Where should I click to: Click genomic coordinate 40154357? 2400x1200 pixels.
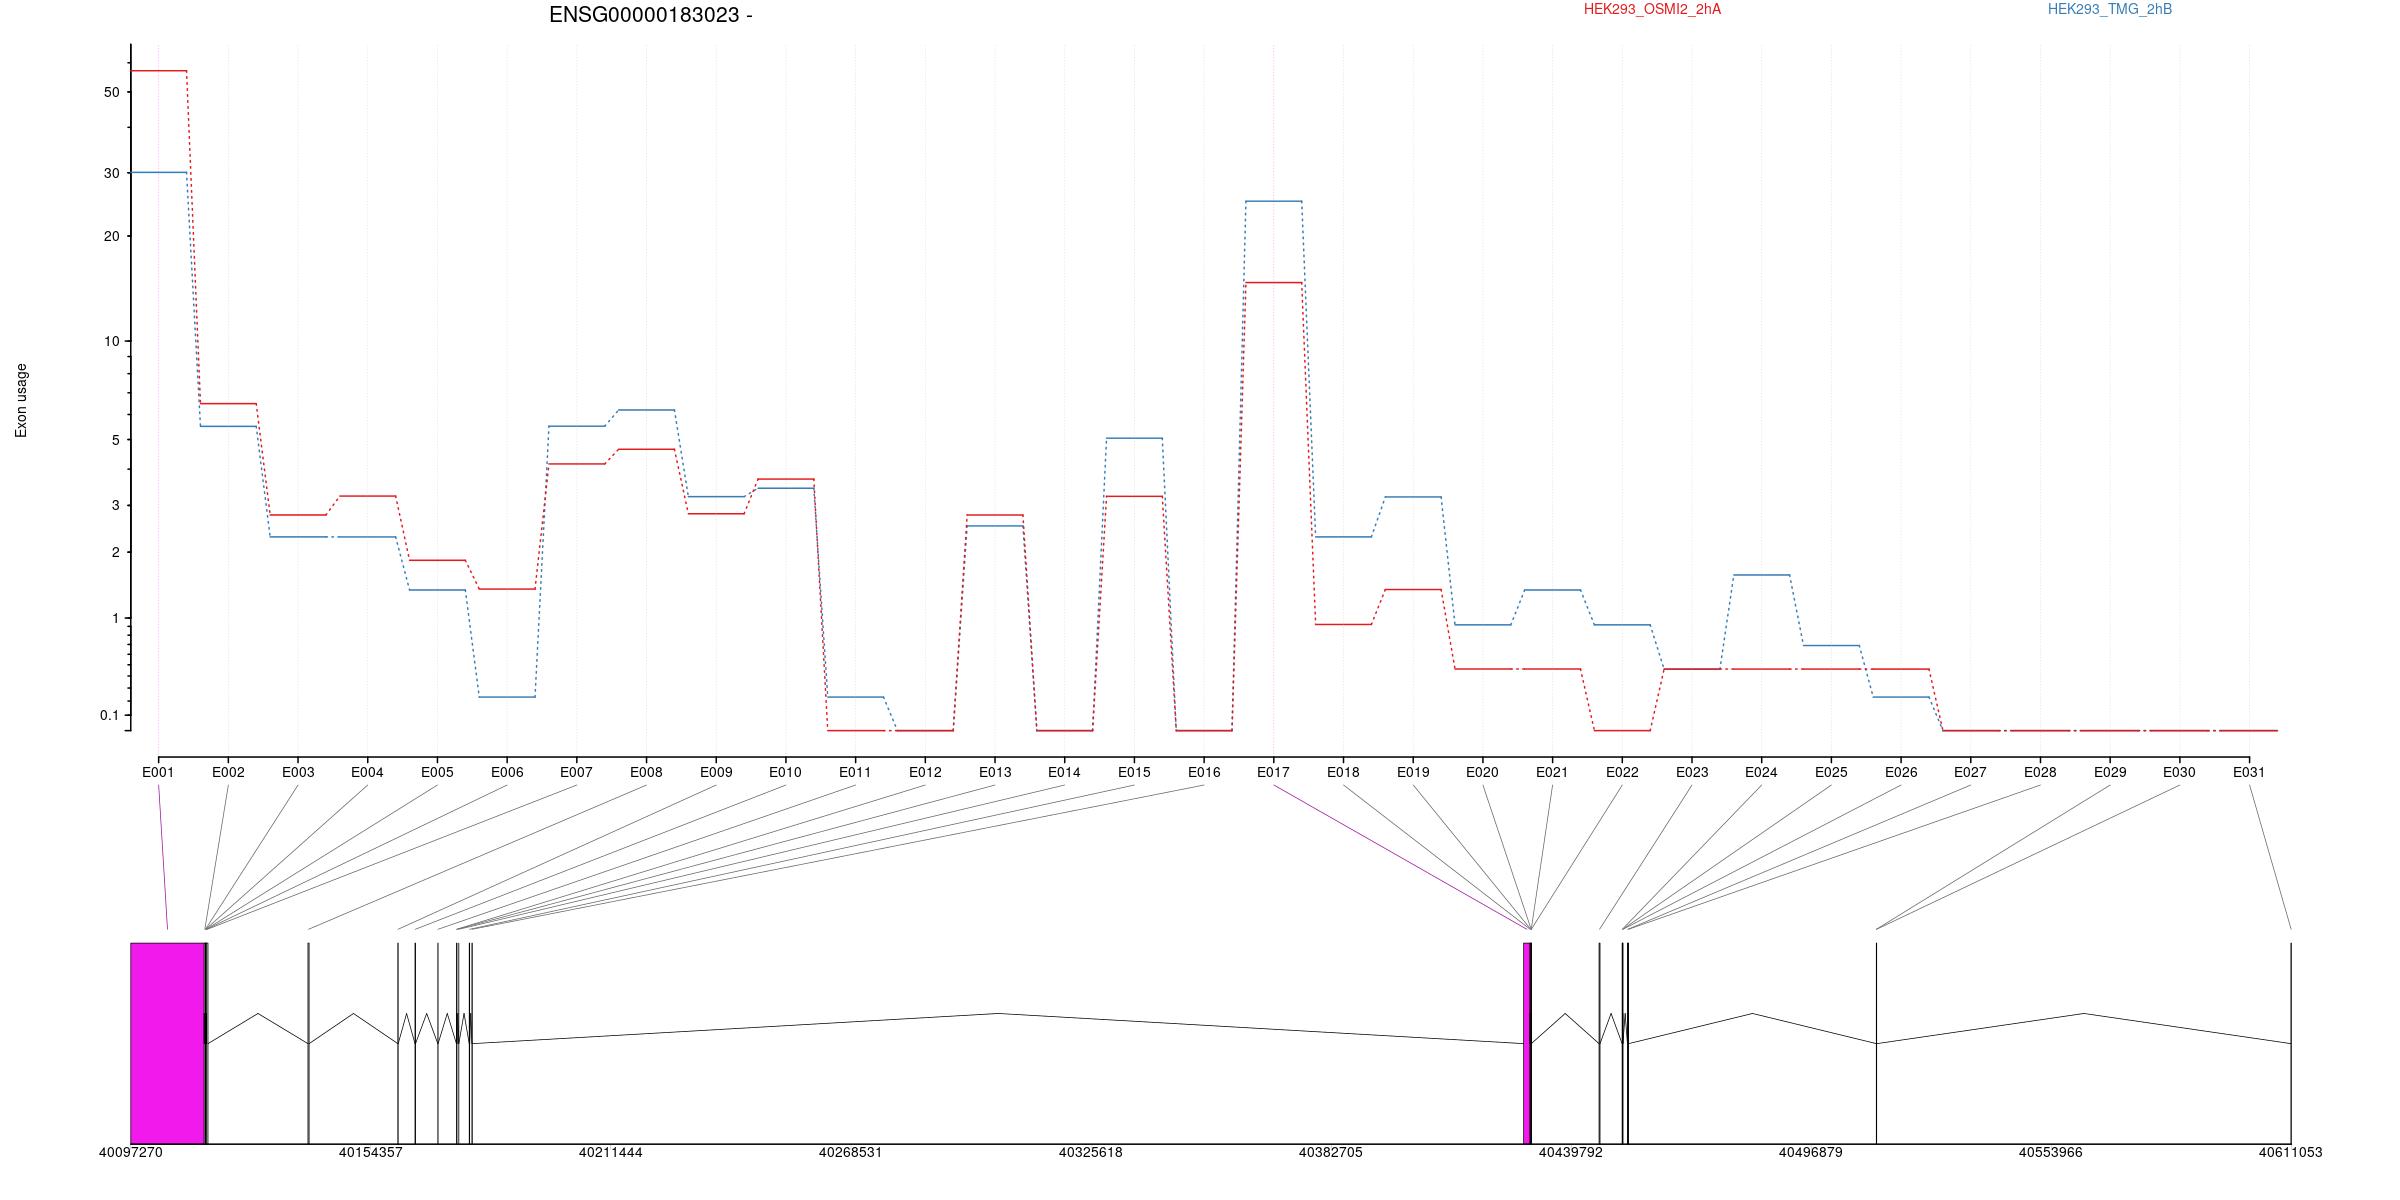[370, 1152]
